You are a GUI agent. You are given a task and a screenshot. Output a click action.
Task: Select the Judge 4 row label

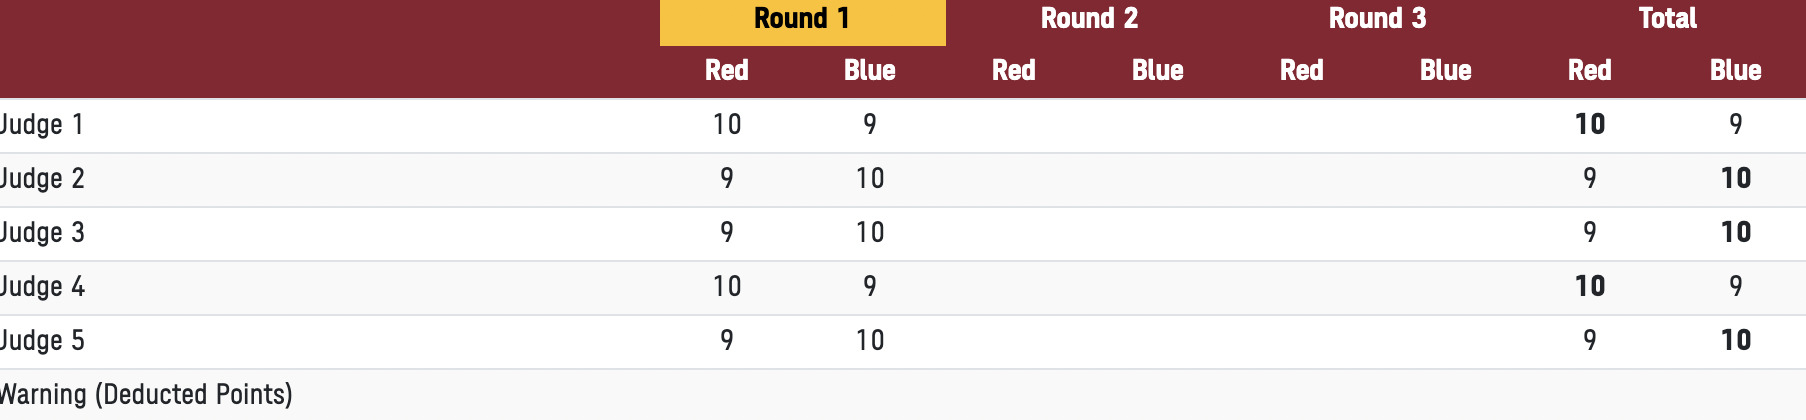tap(42, 287)
